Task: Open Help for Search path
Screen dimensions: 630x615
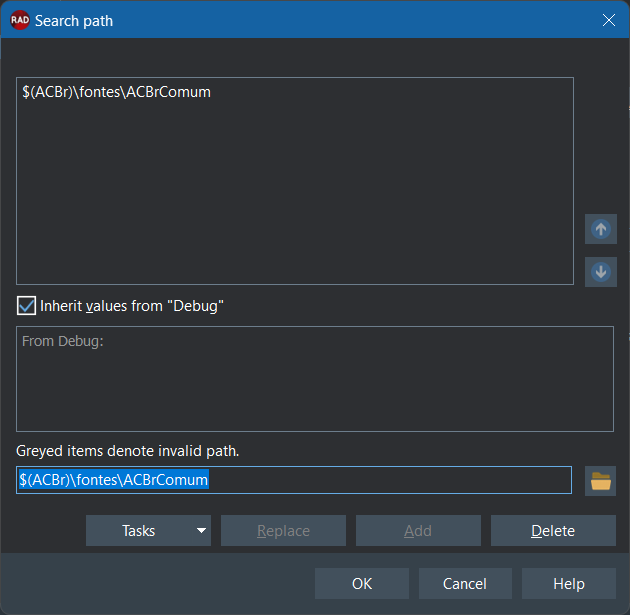Action: point(569,584)
